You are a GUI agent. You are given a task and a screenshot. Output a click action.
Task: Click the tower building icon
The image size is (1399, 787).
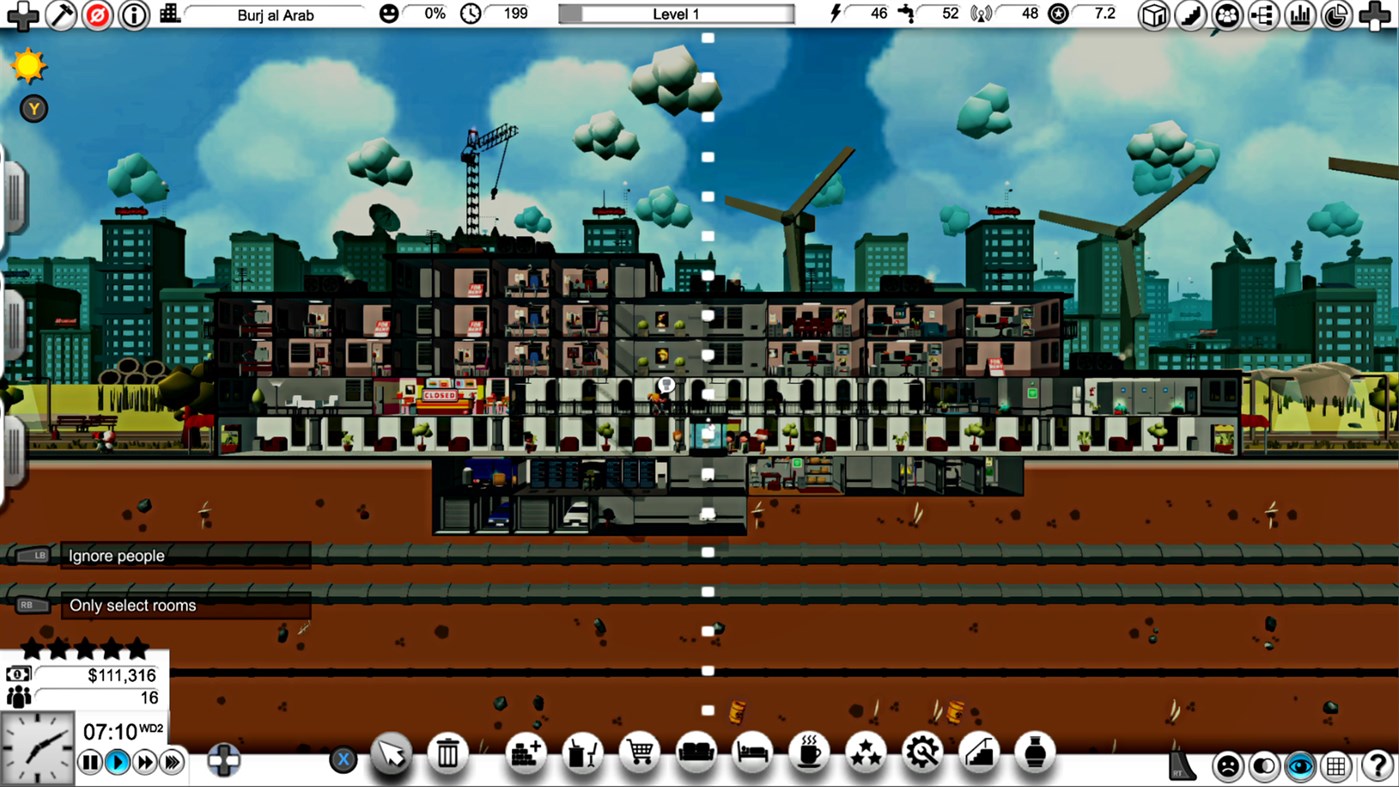point(170,14)
